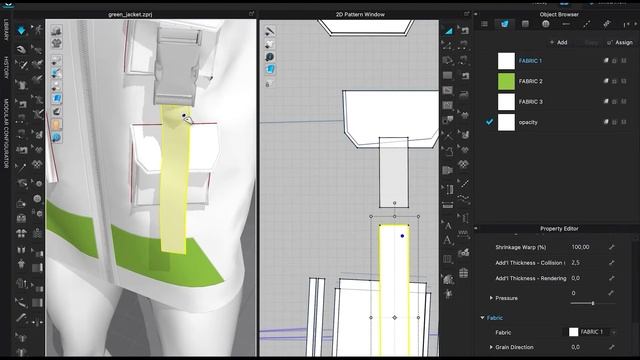The image size is (640, 360).
Task: Select Transform Pattern tool (blue triangle) in 2D toolbar
Action: (x=448, y=31)
